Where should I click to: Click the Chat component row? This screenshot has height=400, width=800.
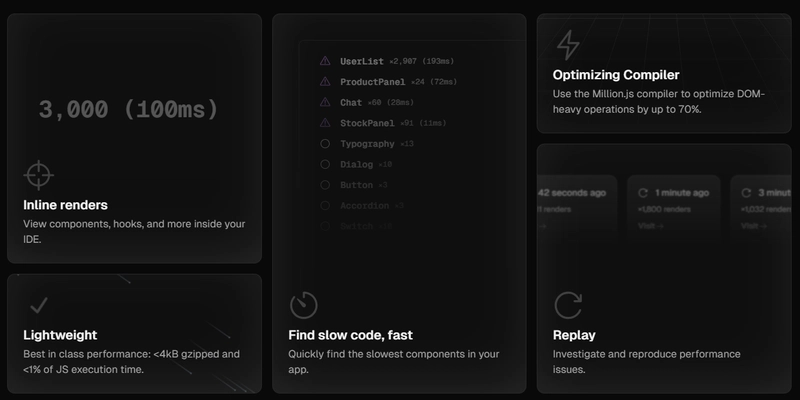[x=366, y=103]
